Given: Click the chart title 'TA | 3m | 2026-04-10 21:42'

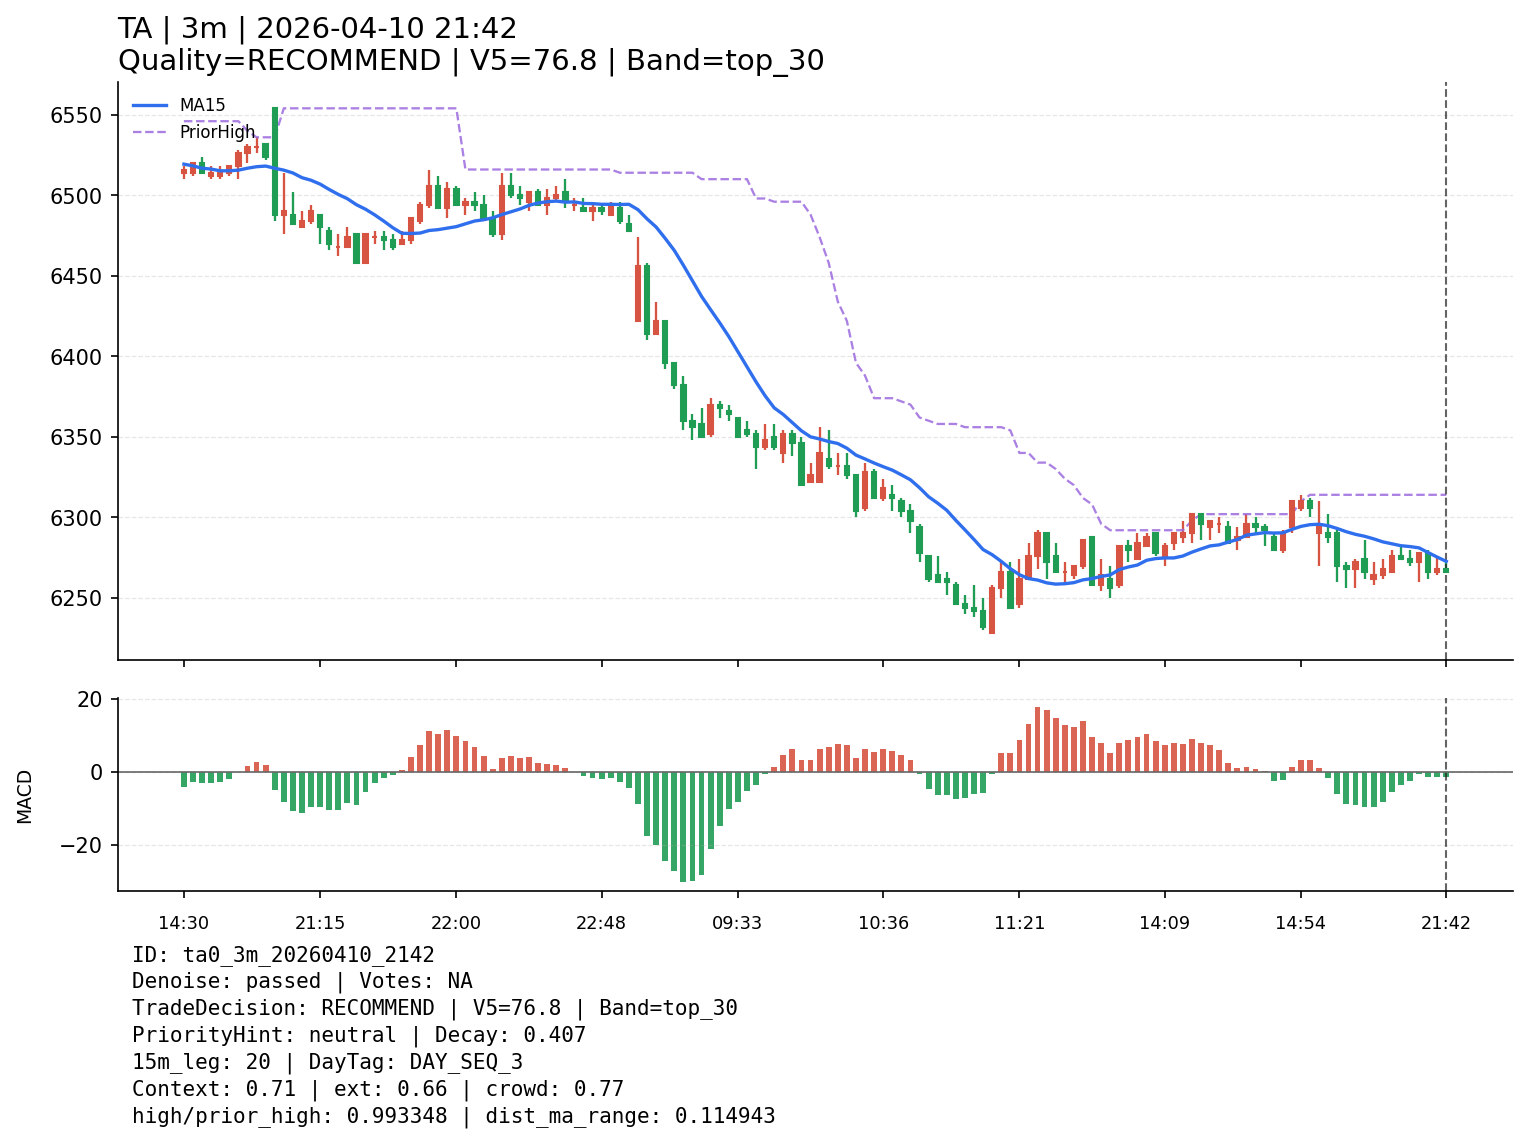Looking at the screenshot, I should pos(317,29).
